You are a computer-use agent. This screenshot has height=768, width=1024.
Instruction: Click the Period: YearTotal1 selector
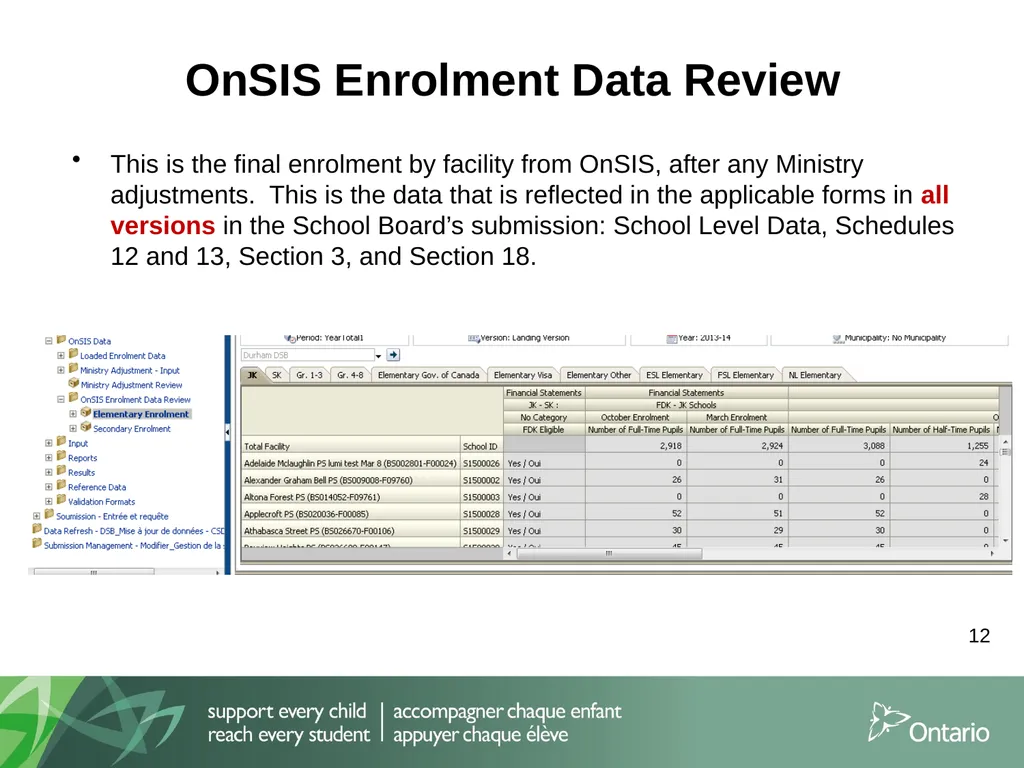pyautogui.click(x=325, y=338)
